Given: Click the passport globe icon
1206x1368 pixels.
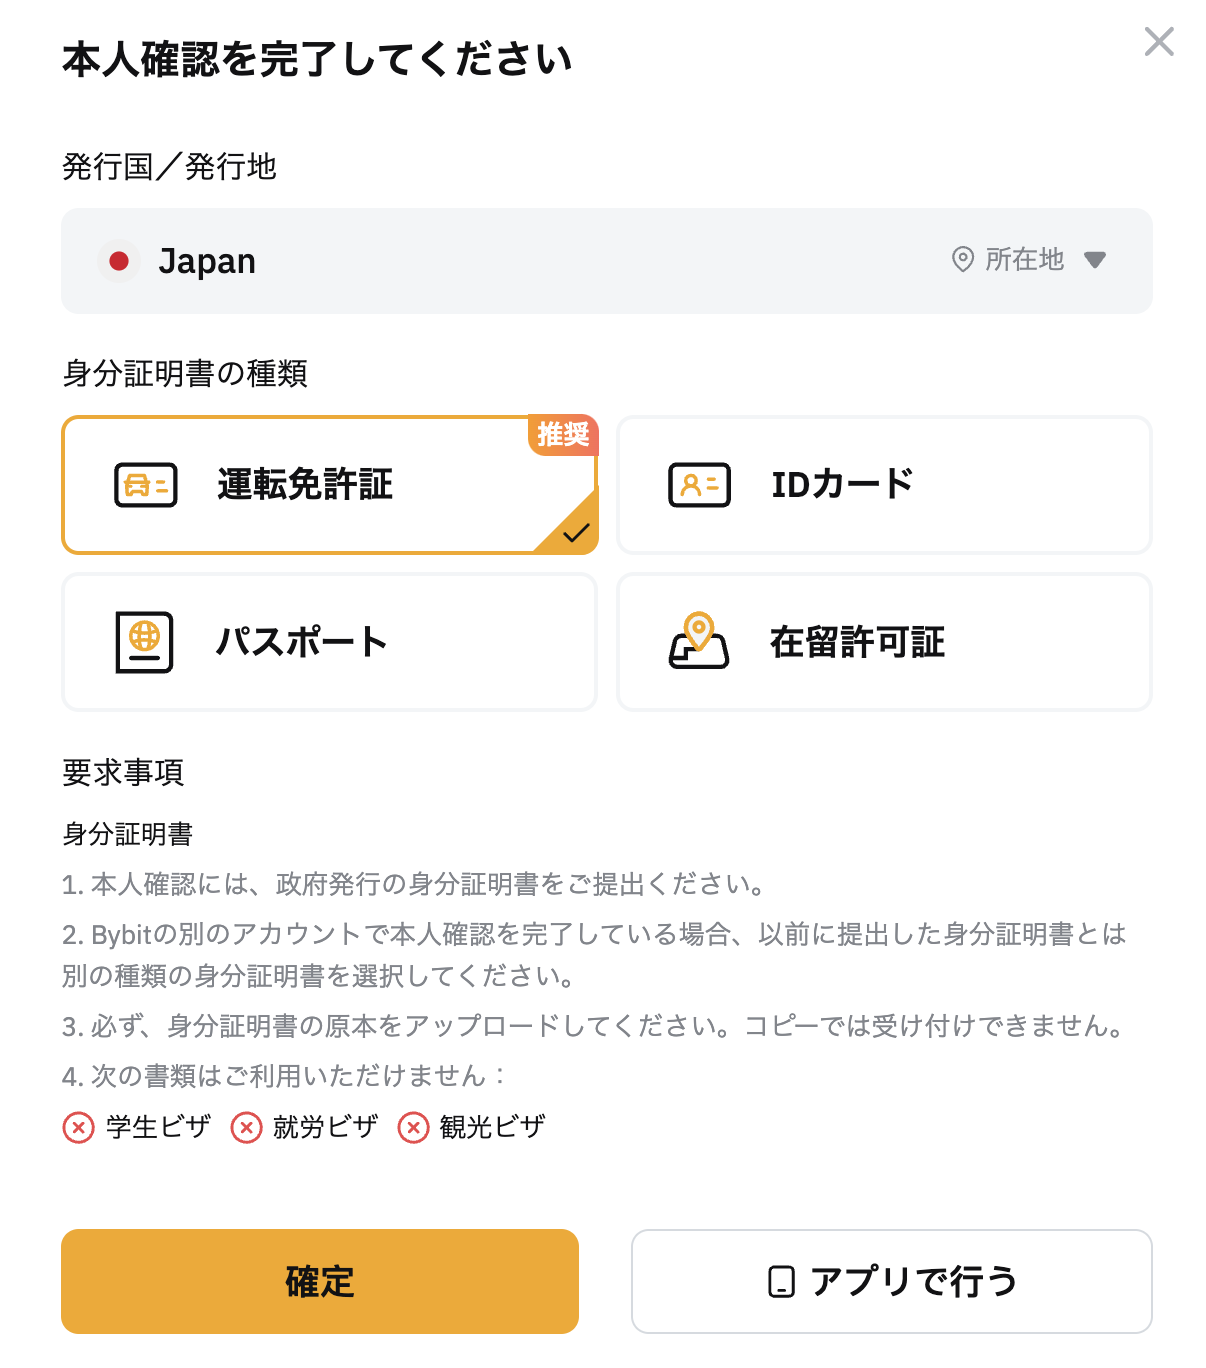Looking at the screenshot, I should (145, 642).
